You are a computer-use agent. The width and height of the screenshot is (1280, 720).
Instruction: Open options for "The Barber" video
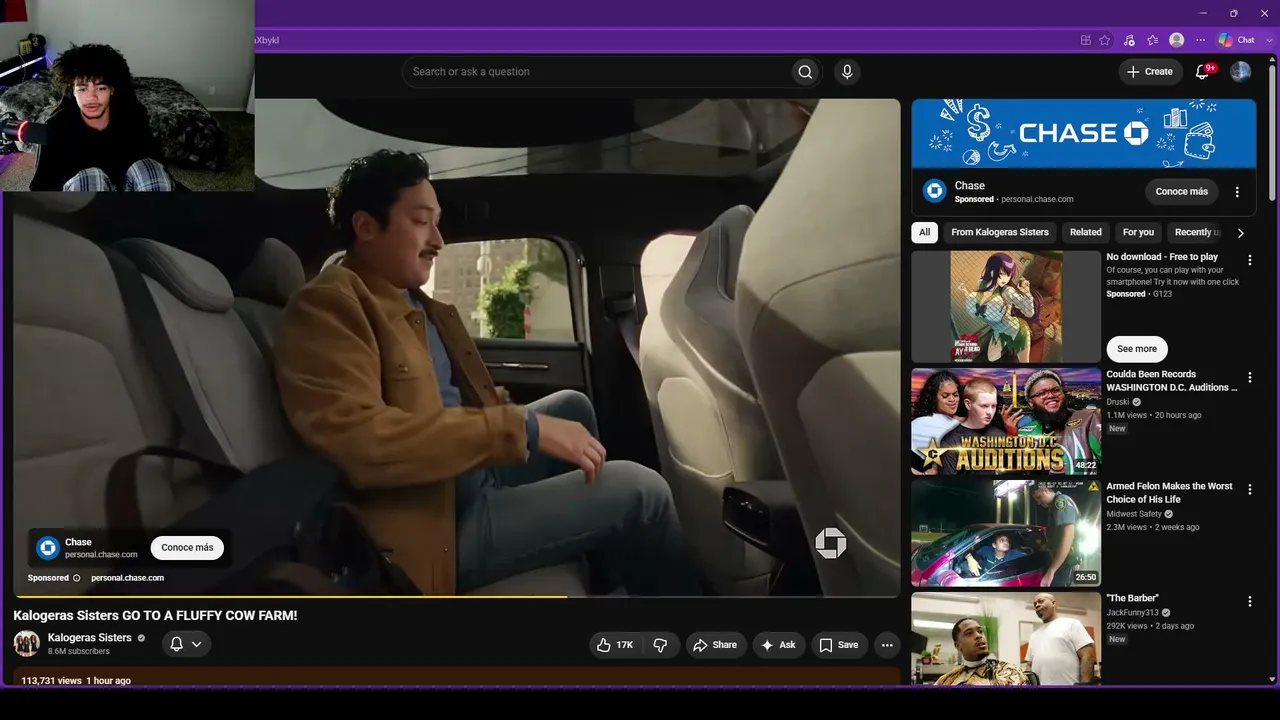[x=1249, y=601]
